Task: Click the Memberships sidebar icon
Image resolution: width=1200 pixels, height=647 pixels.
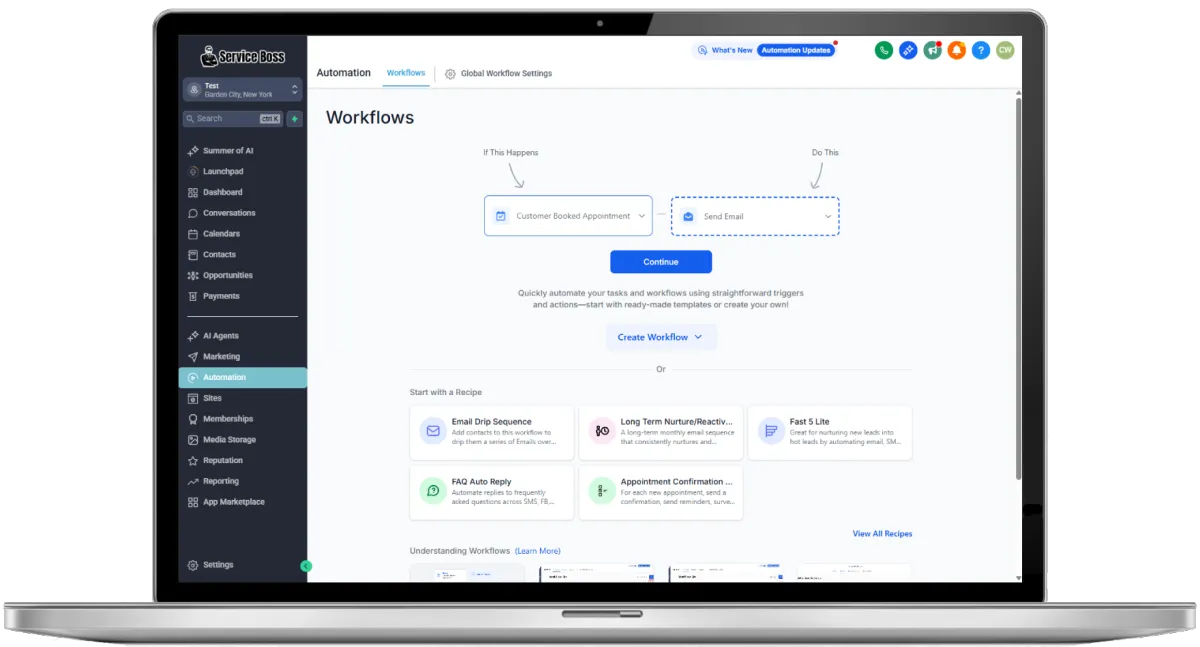Action: pyautogui.click(x=193, y=419)
